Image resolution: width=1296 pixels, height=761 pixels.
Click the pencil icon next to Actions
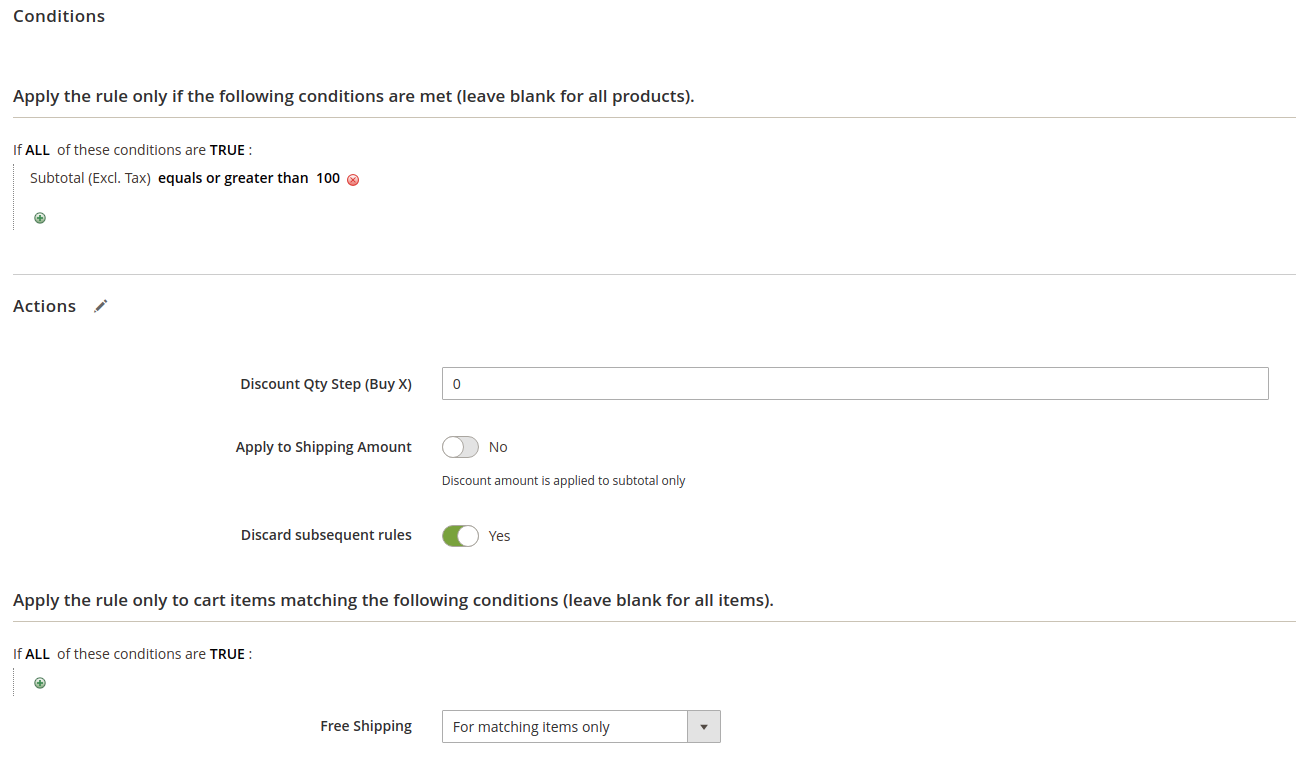point(100,306)
